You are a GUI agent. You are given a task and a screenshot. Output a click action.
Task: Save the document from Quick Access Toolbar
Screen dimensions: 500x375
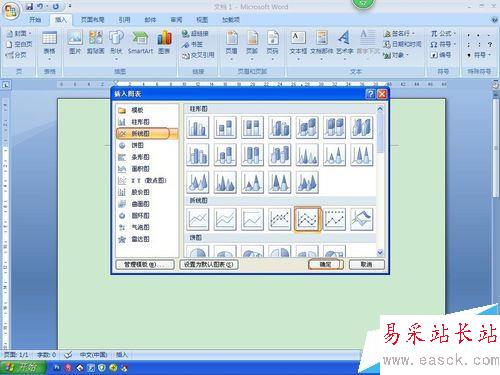click(x=29, y=6)
